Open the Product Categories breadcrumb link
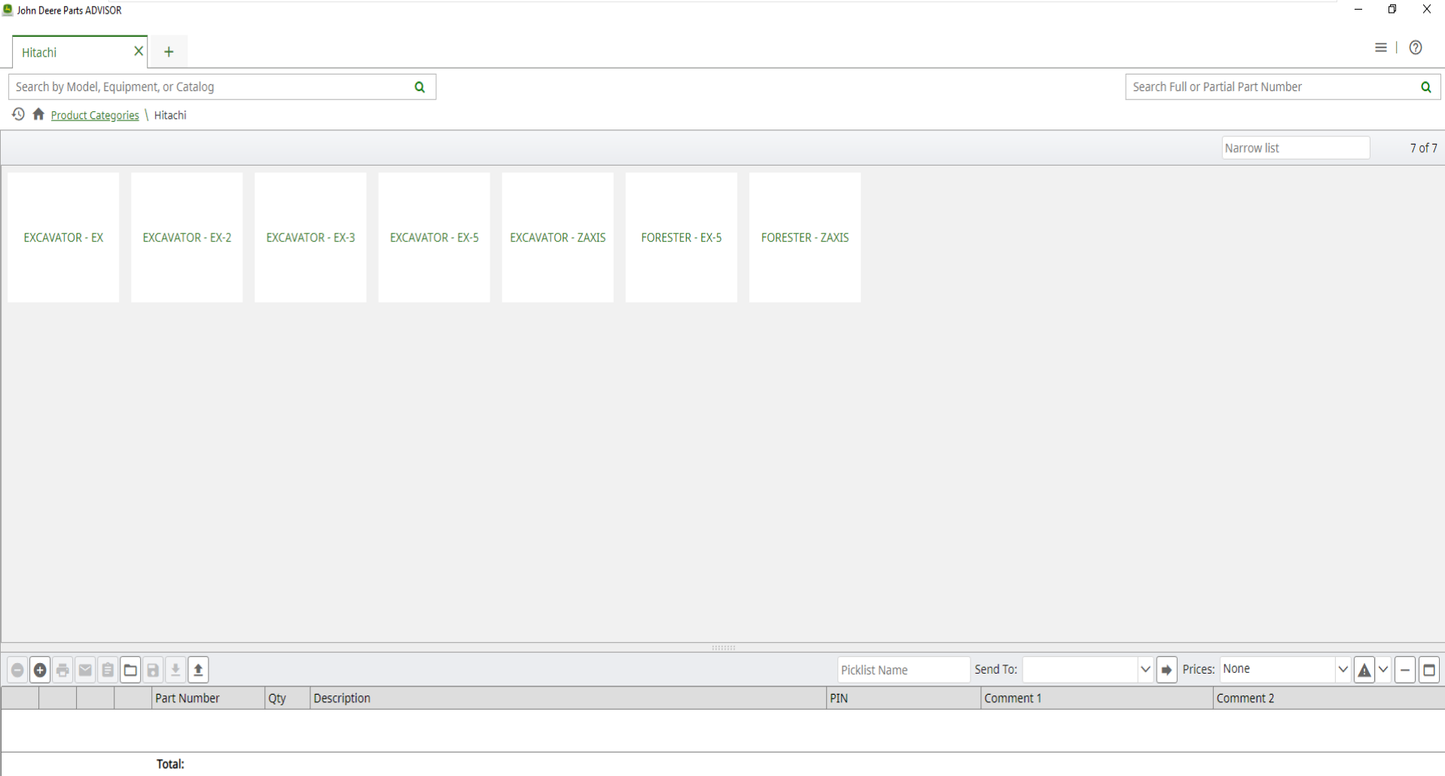This screenshot has width=1445, height=776. (x=95, y=116)
